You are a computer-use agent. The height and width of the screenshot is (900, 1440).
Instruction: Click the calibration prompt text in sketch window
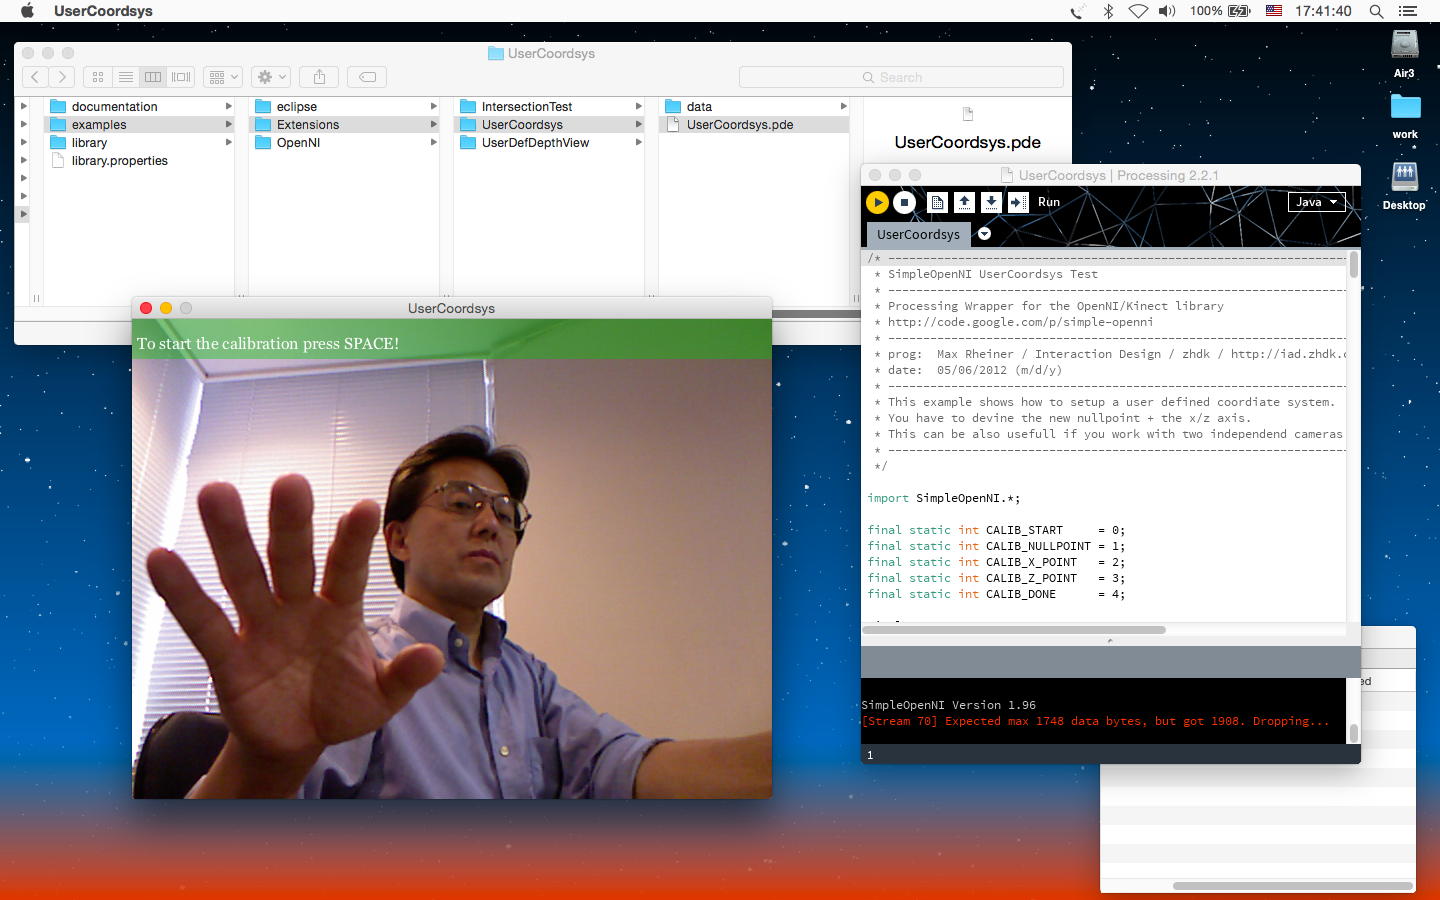click(x=268, y=343)
